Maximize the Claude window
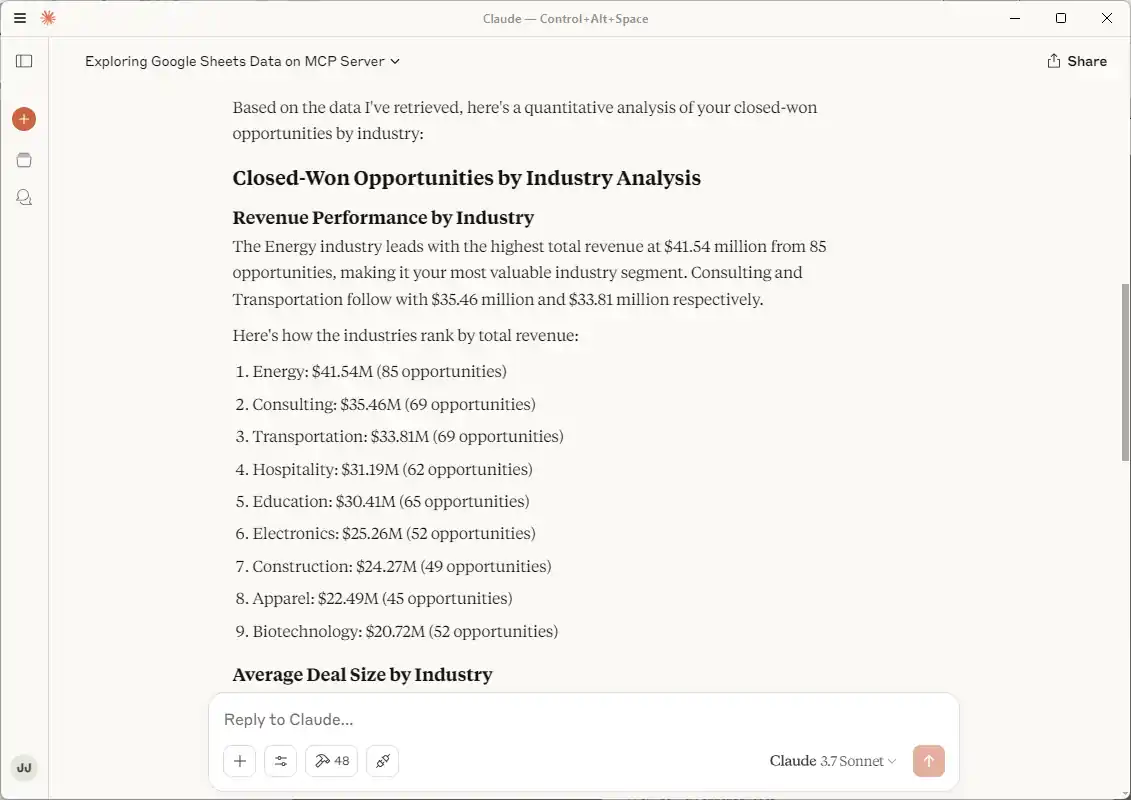The height and width of the screenshot is (800, 1131). (x=1061, y=18)
